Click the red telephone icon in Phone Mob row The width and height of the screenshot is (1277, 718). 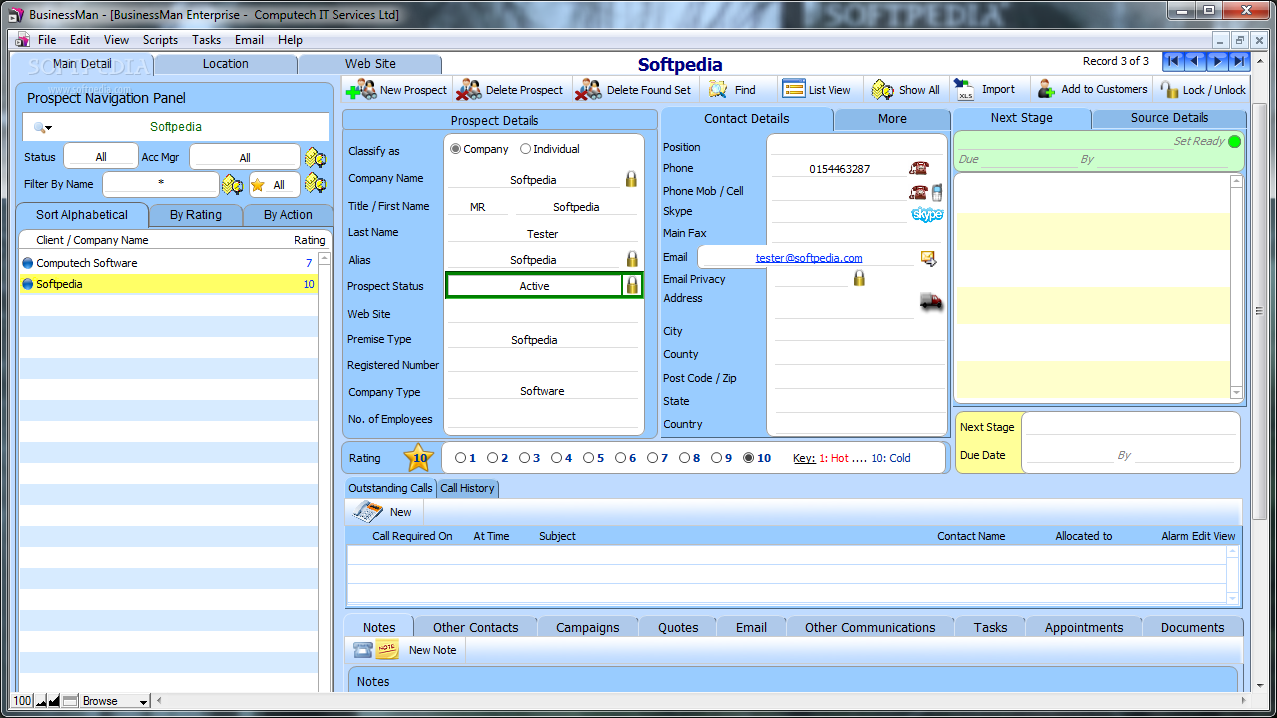click(918, 192)
